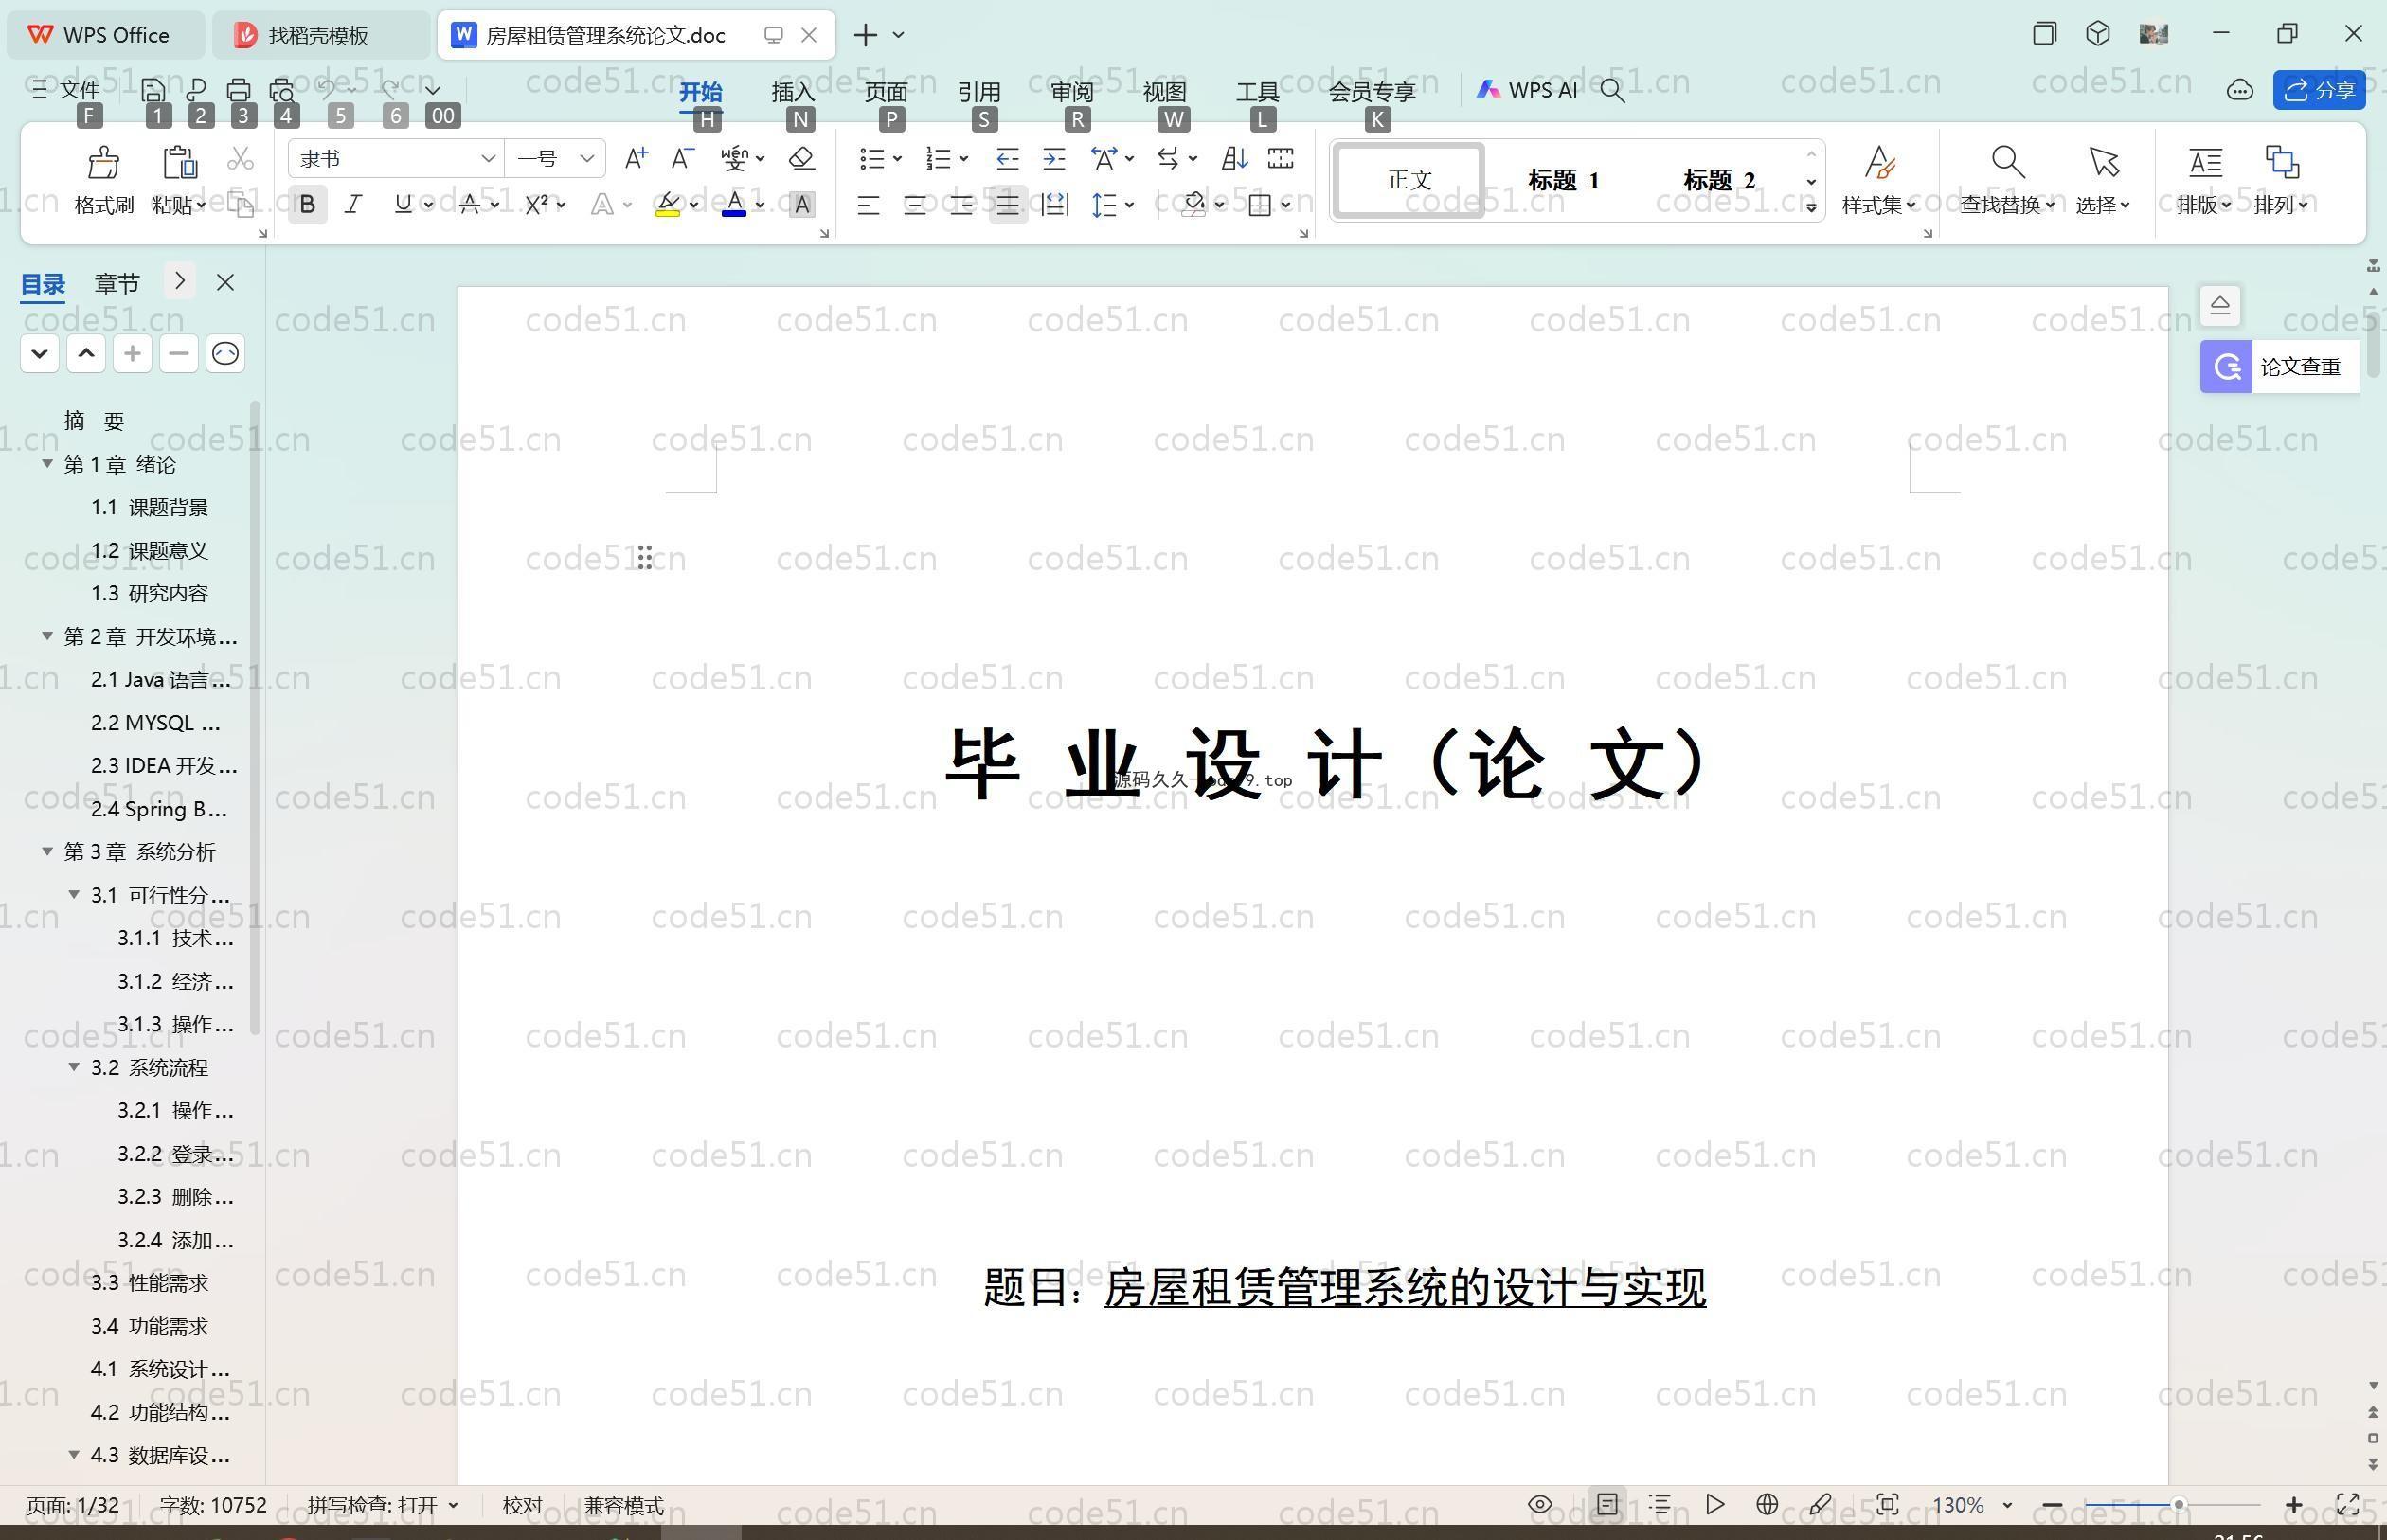This screenshot has width=2387, height=1540.
Task: Click the decrease indent icon
Action: [x=1007, y=158]
